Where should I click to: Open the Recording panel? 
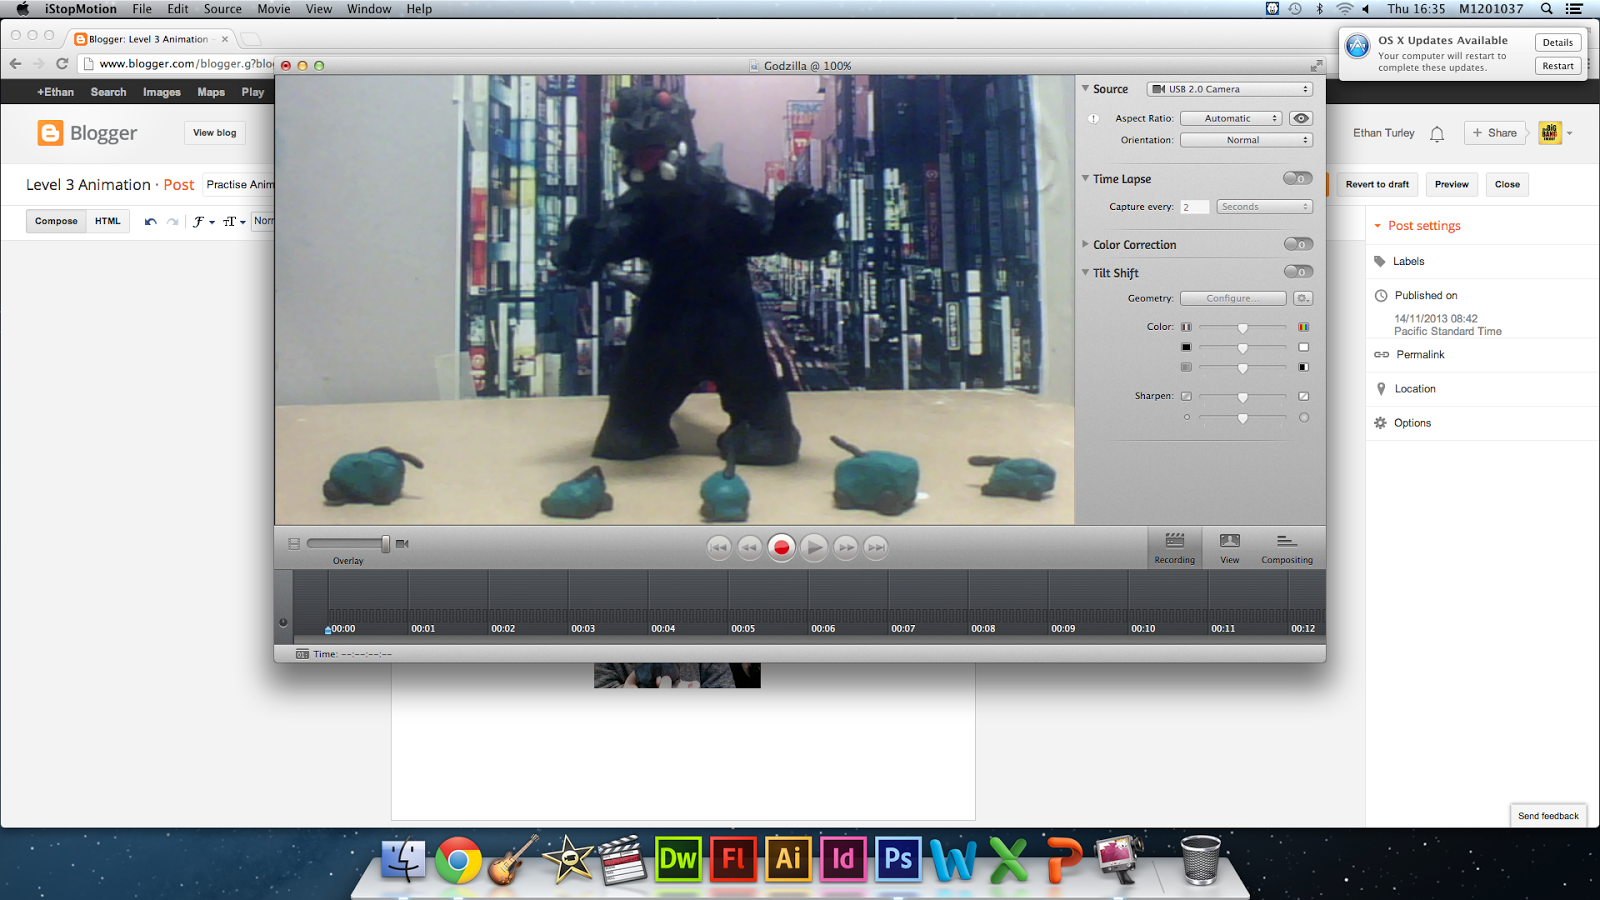tap(1175, 548)
